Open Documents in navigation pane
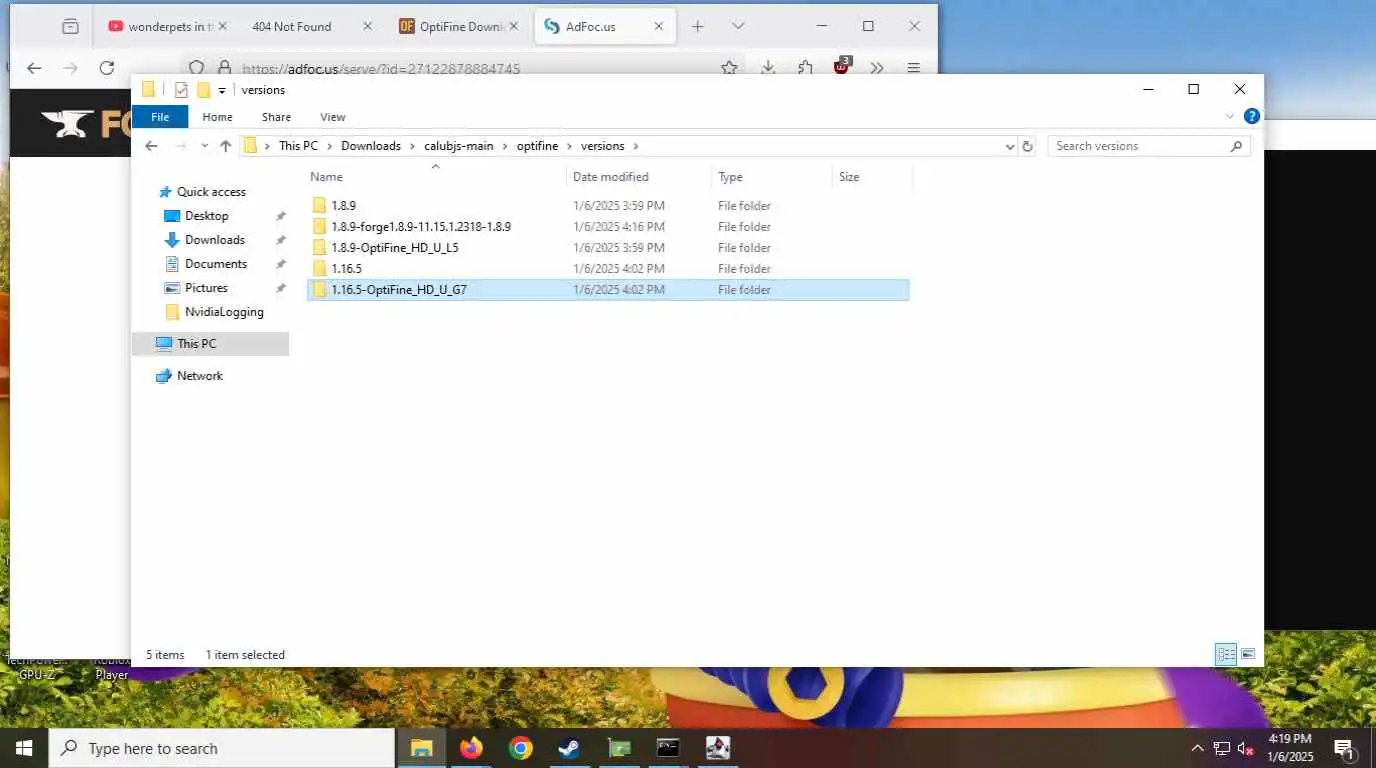 click(215, 264)
